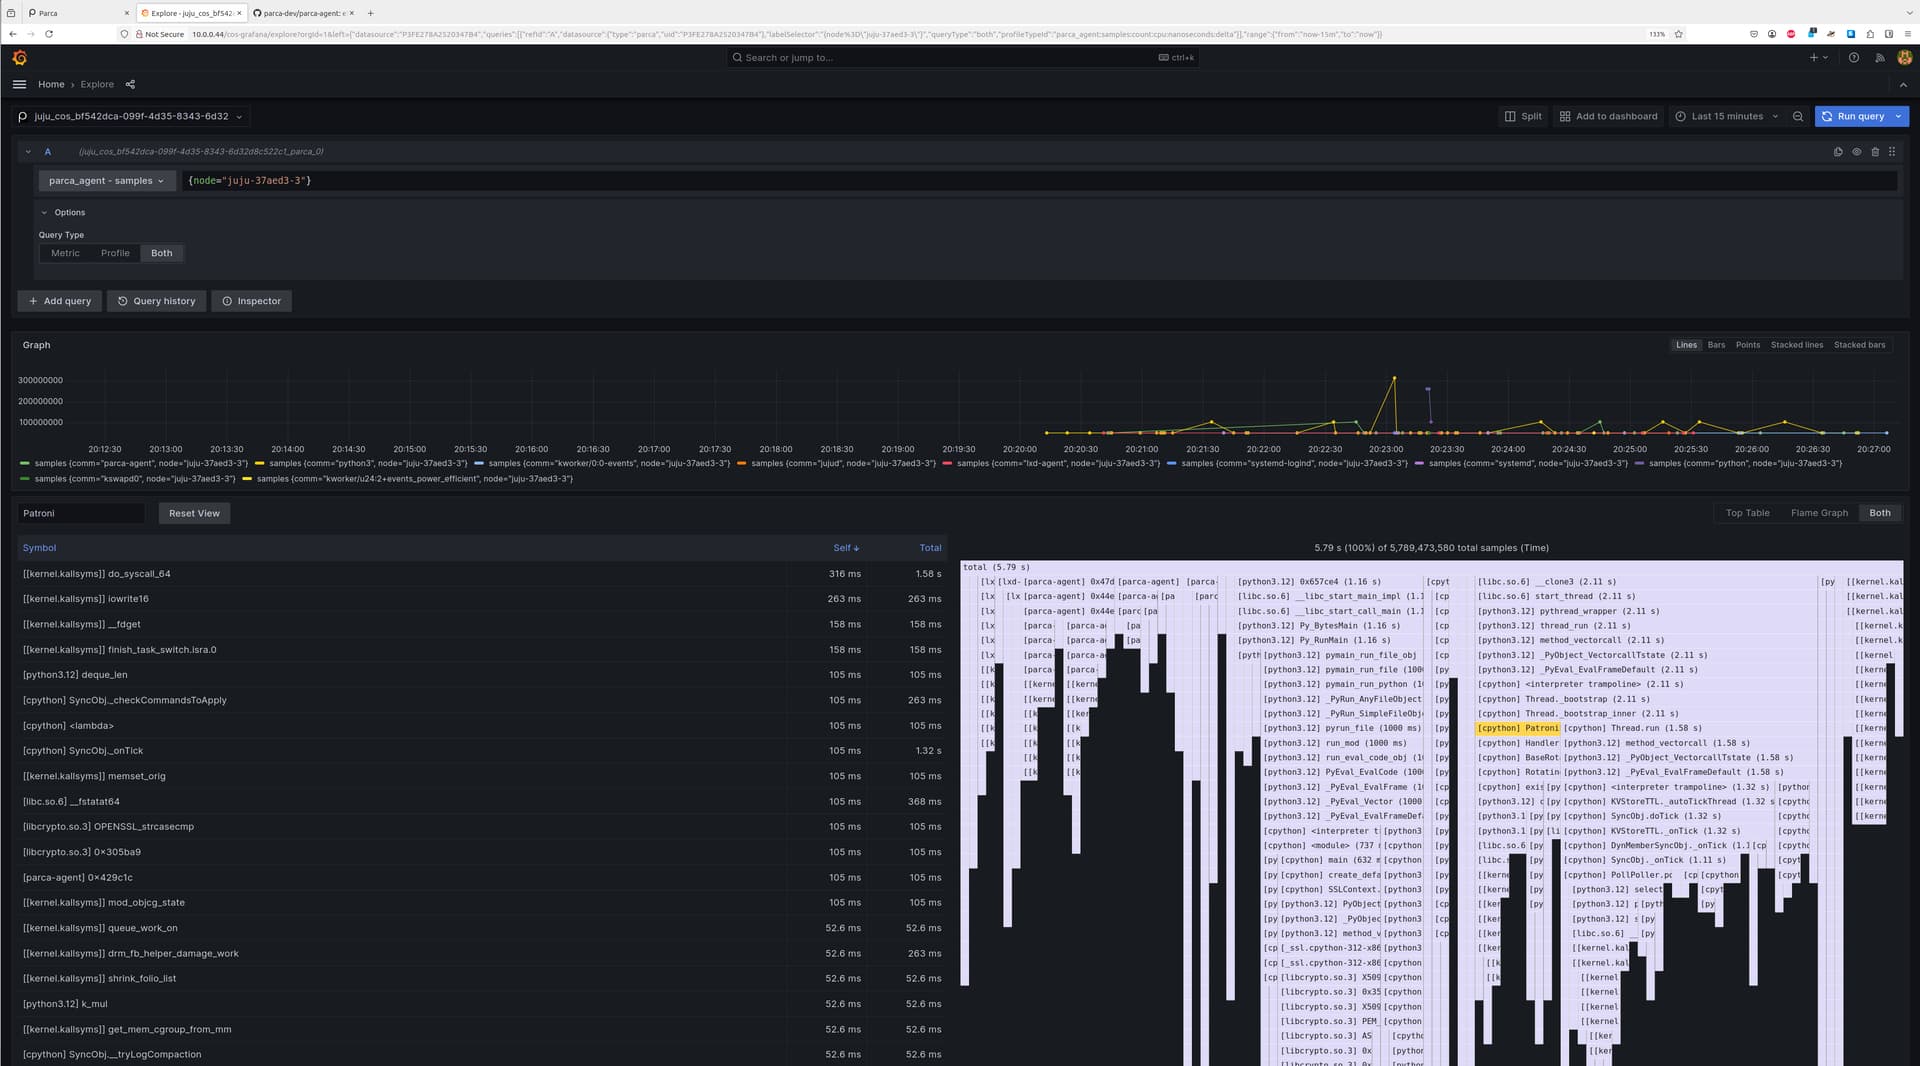Switch to the Flame Graph view
1920x1066 pixels.
click(1819, 512)
